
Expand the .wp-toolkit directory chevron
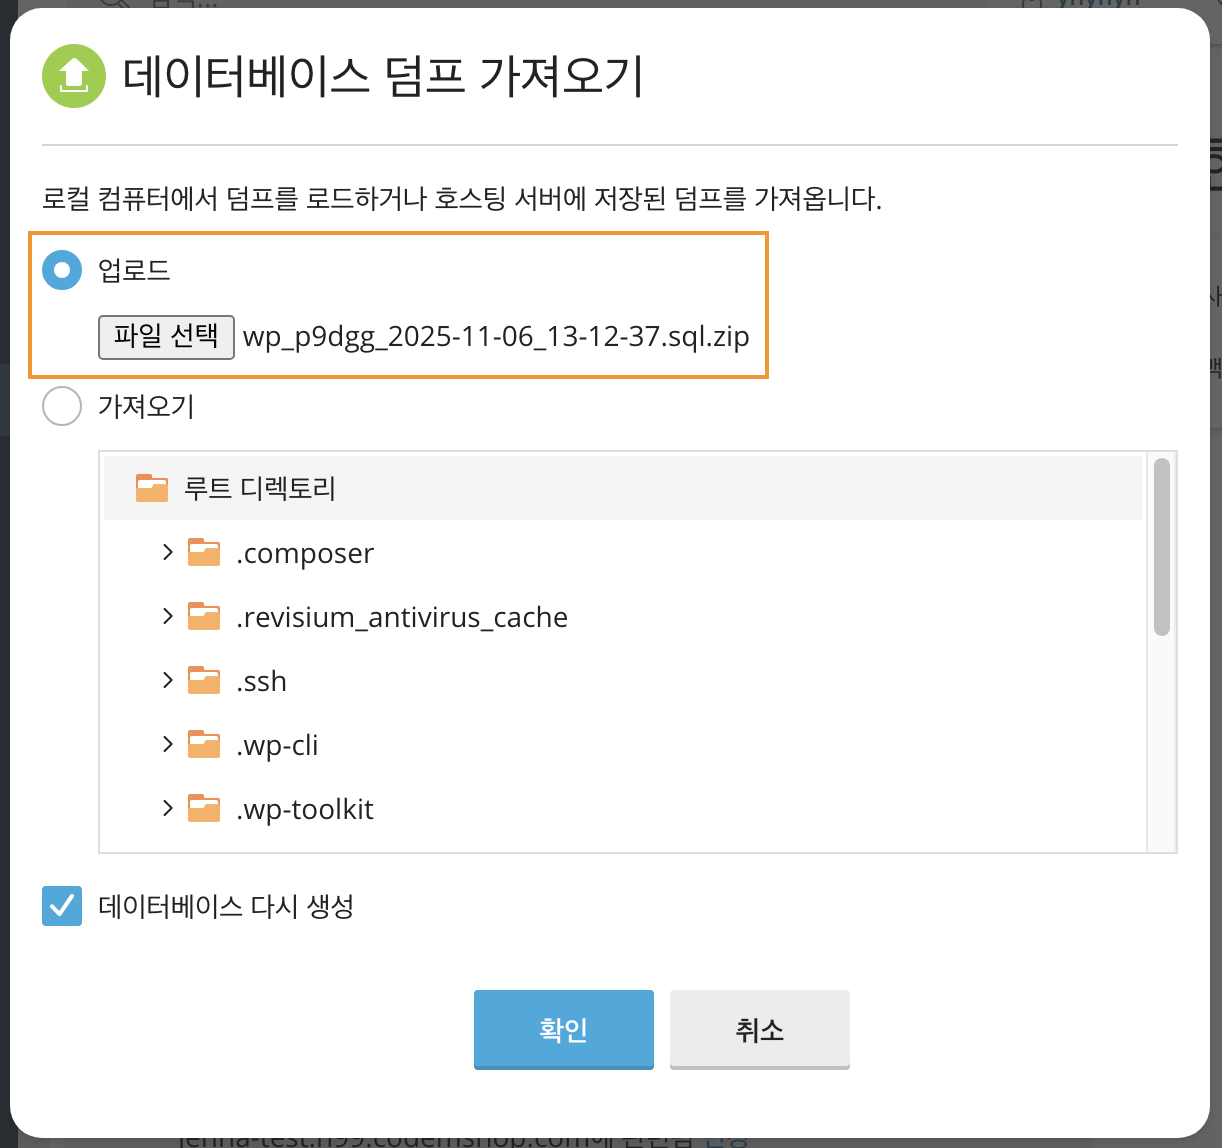[168, 808]
